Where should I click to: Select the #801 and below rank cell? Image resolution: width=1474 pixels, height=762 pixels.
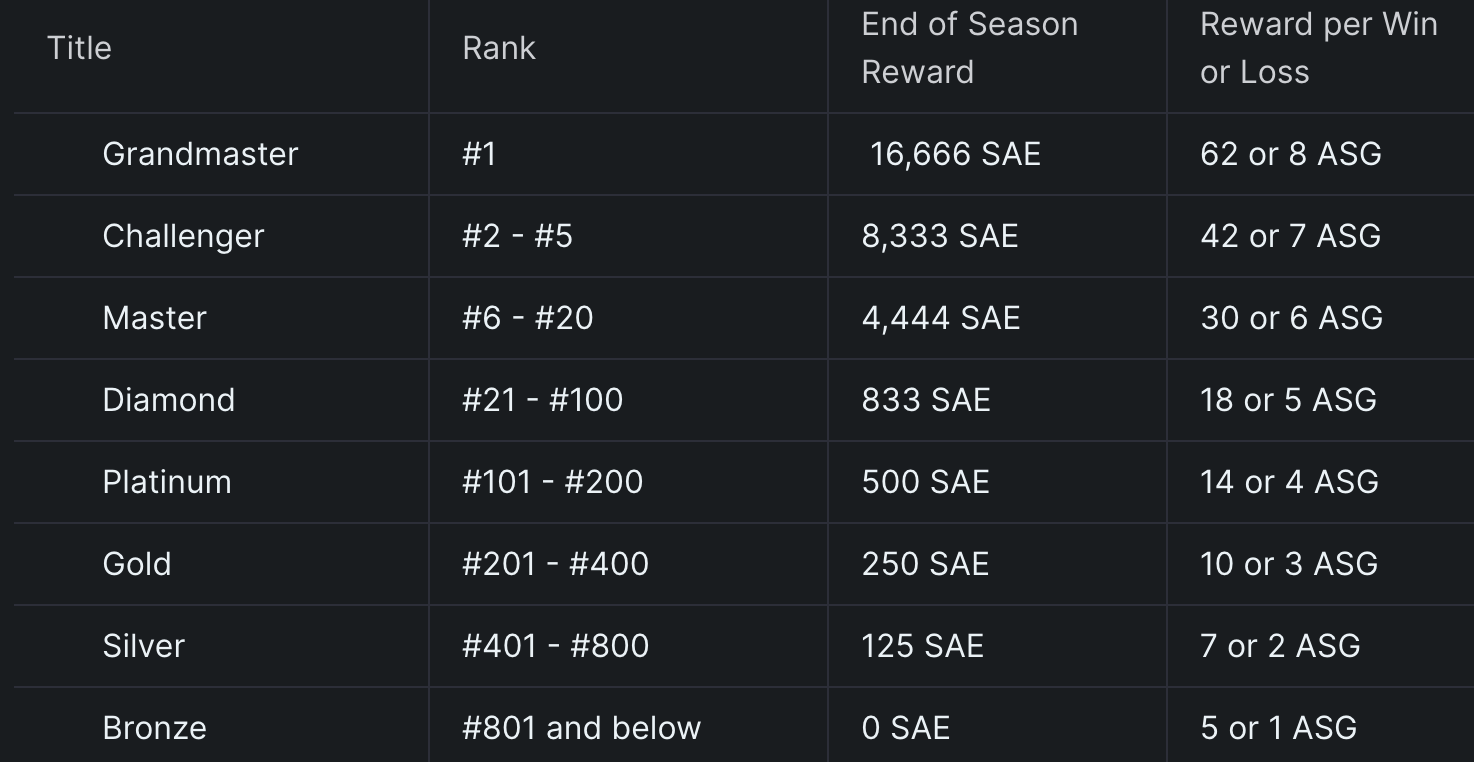581,728
